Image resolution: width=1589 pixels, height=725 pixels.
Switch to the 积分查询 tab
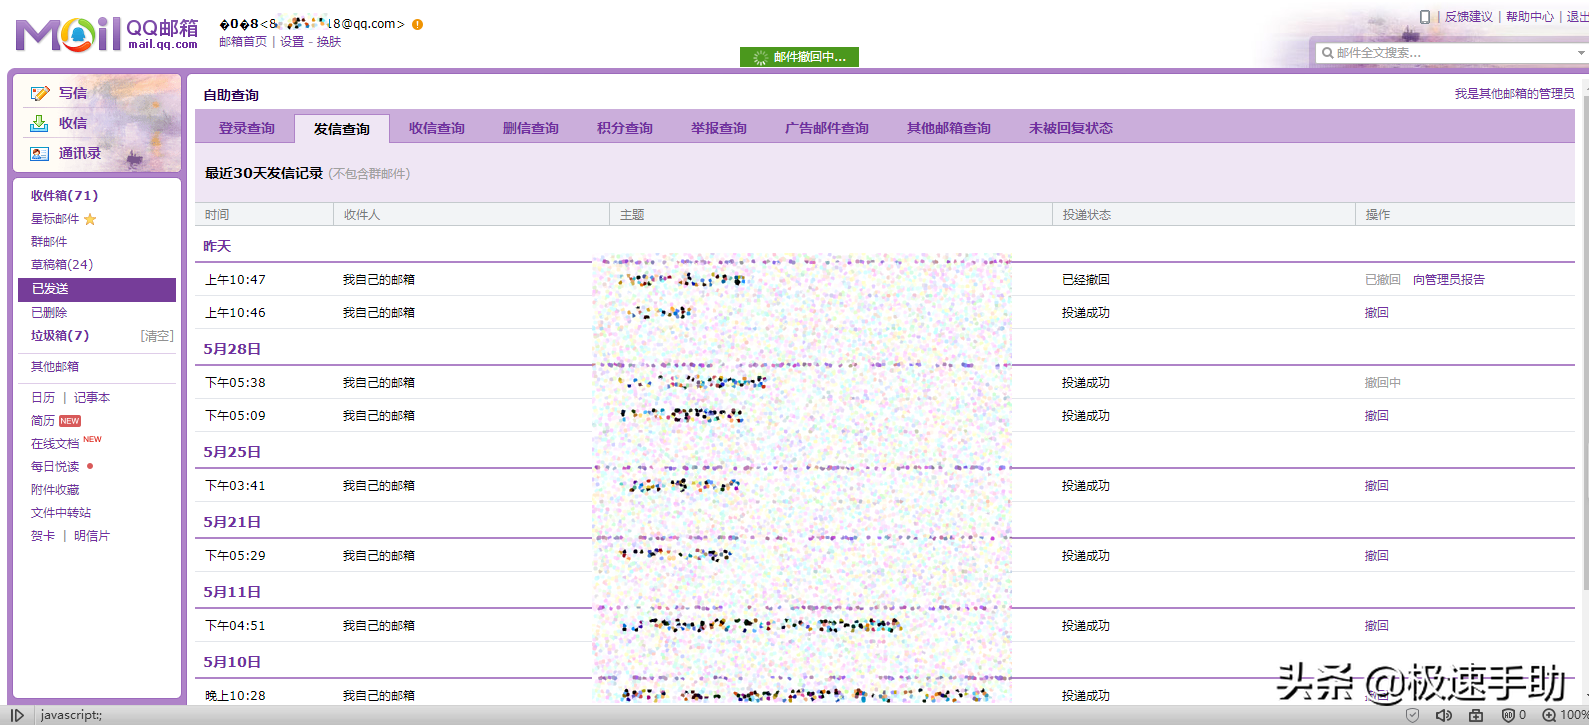point(625,128)
